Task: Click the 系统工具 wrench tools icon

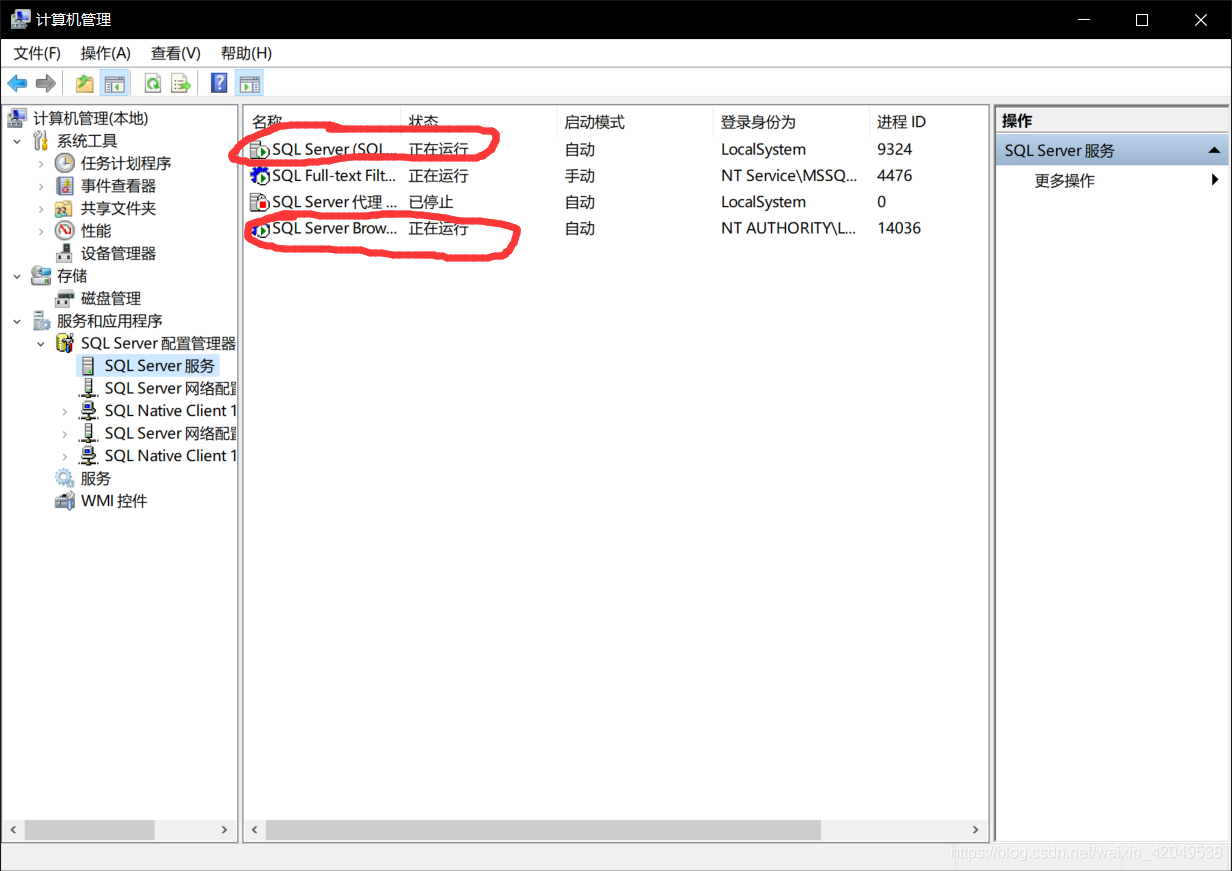Action: pos(40,141)
